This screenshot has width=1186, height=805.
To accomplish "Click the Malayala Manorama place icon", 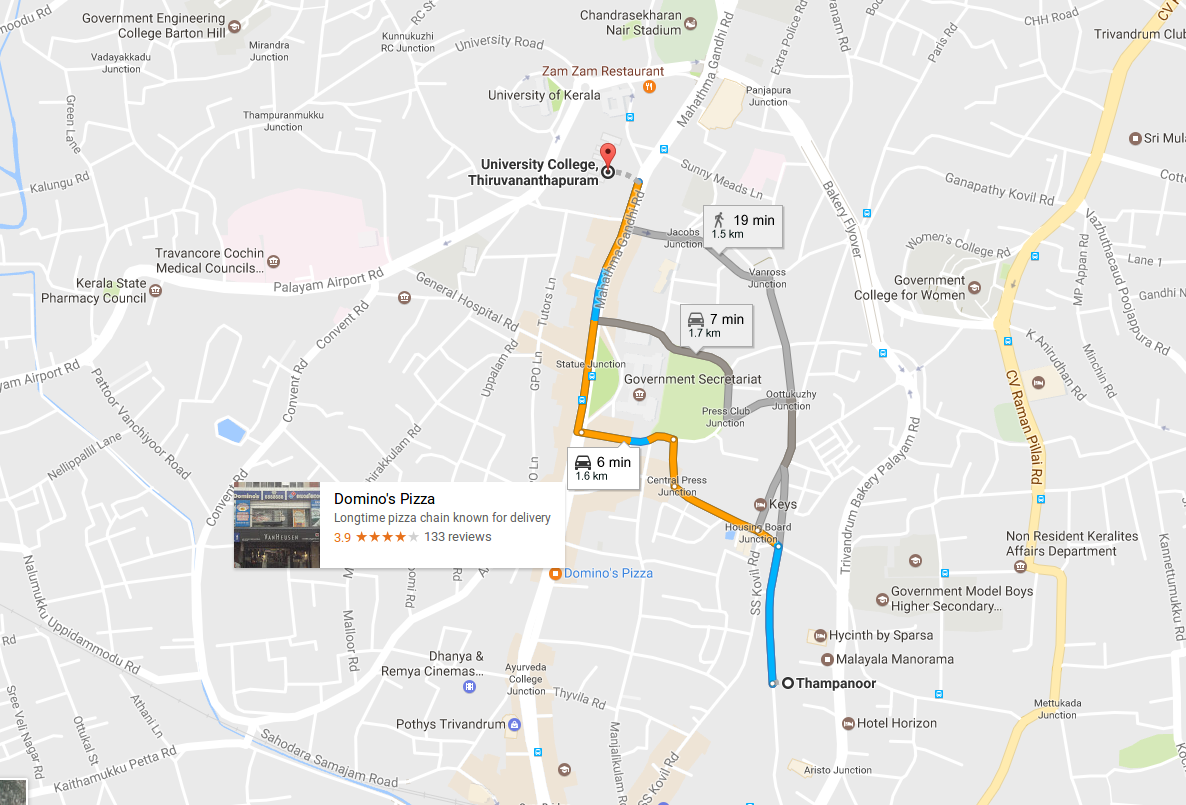I will 827,659.
